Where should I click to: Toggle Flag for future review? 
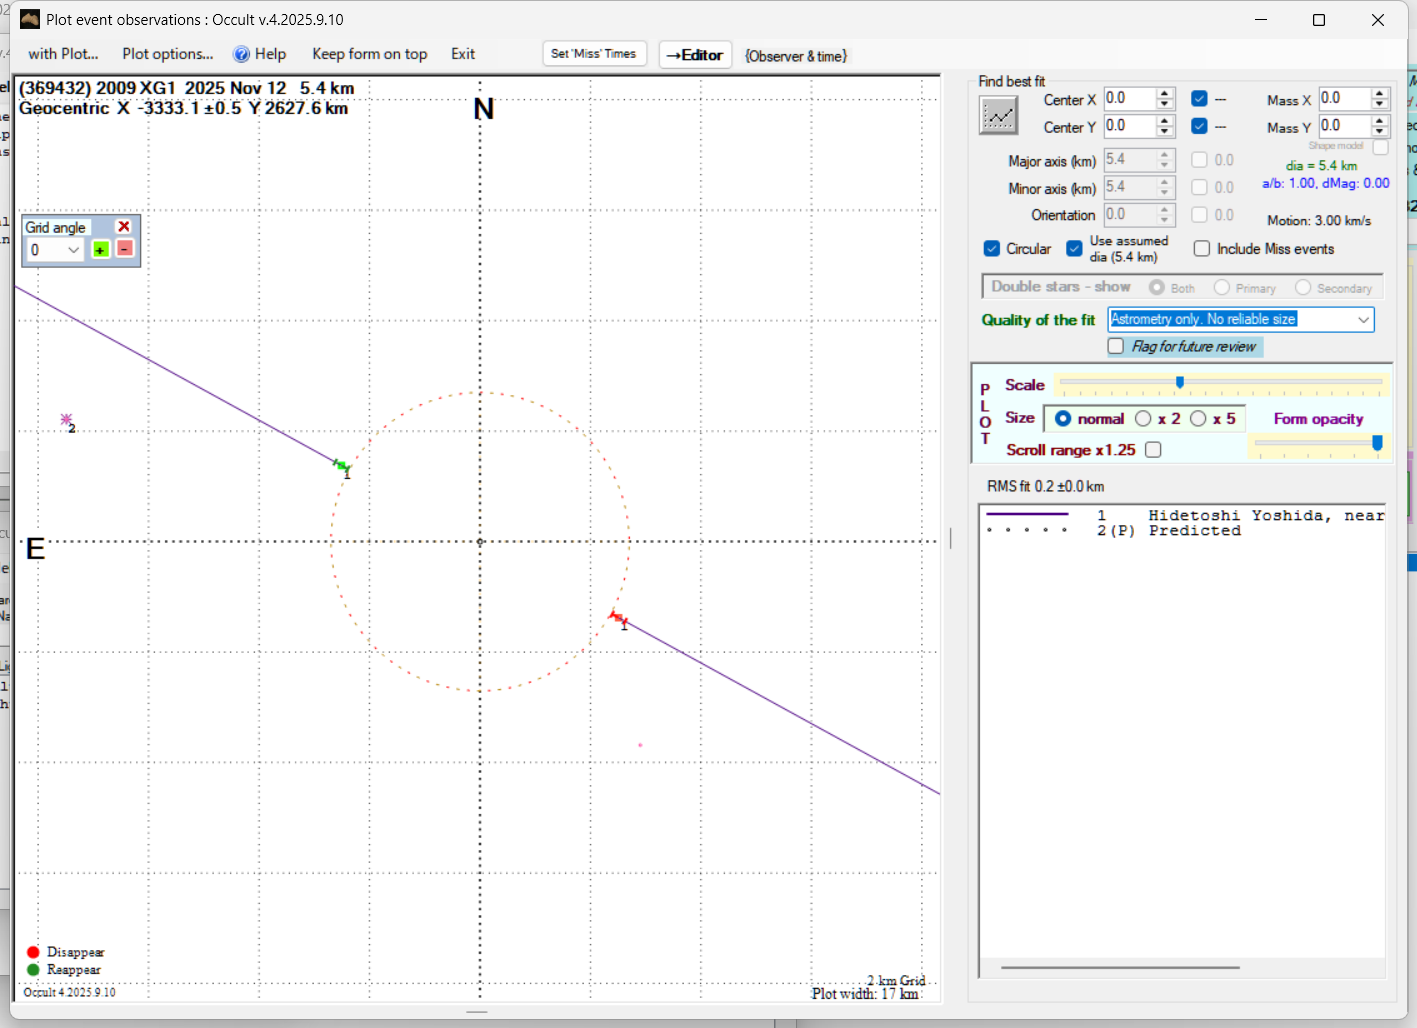point(1116,346)
